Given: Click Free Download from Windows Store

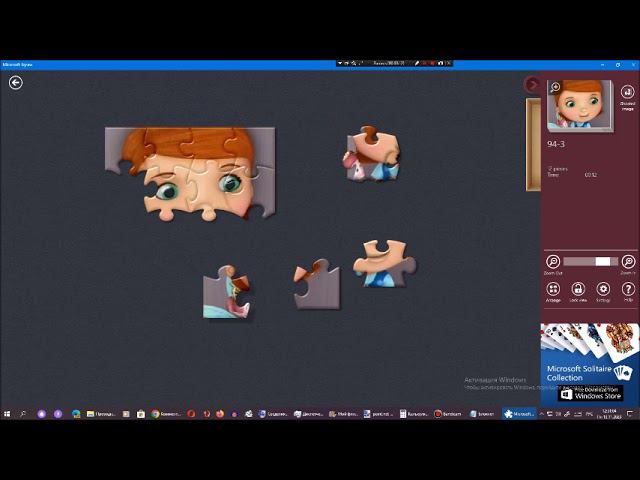Looking at the screenshot, I should pyautogui.click(x=591, y=393).
